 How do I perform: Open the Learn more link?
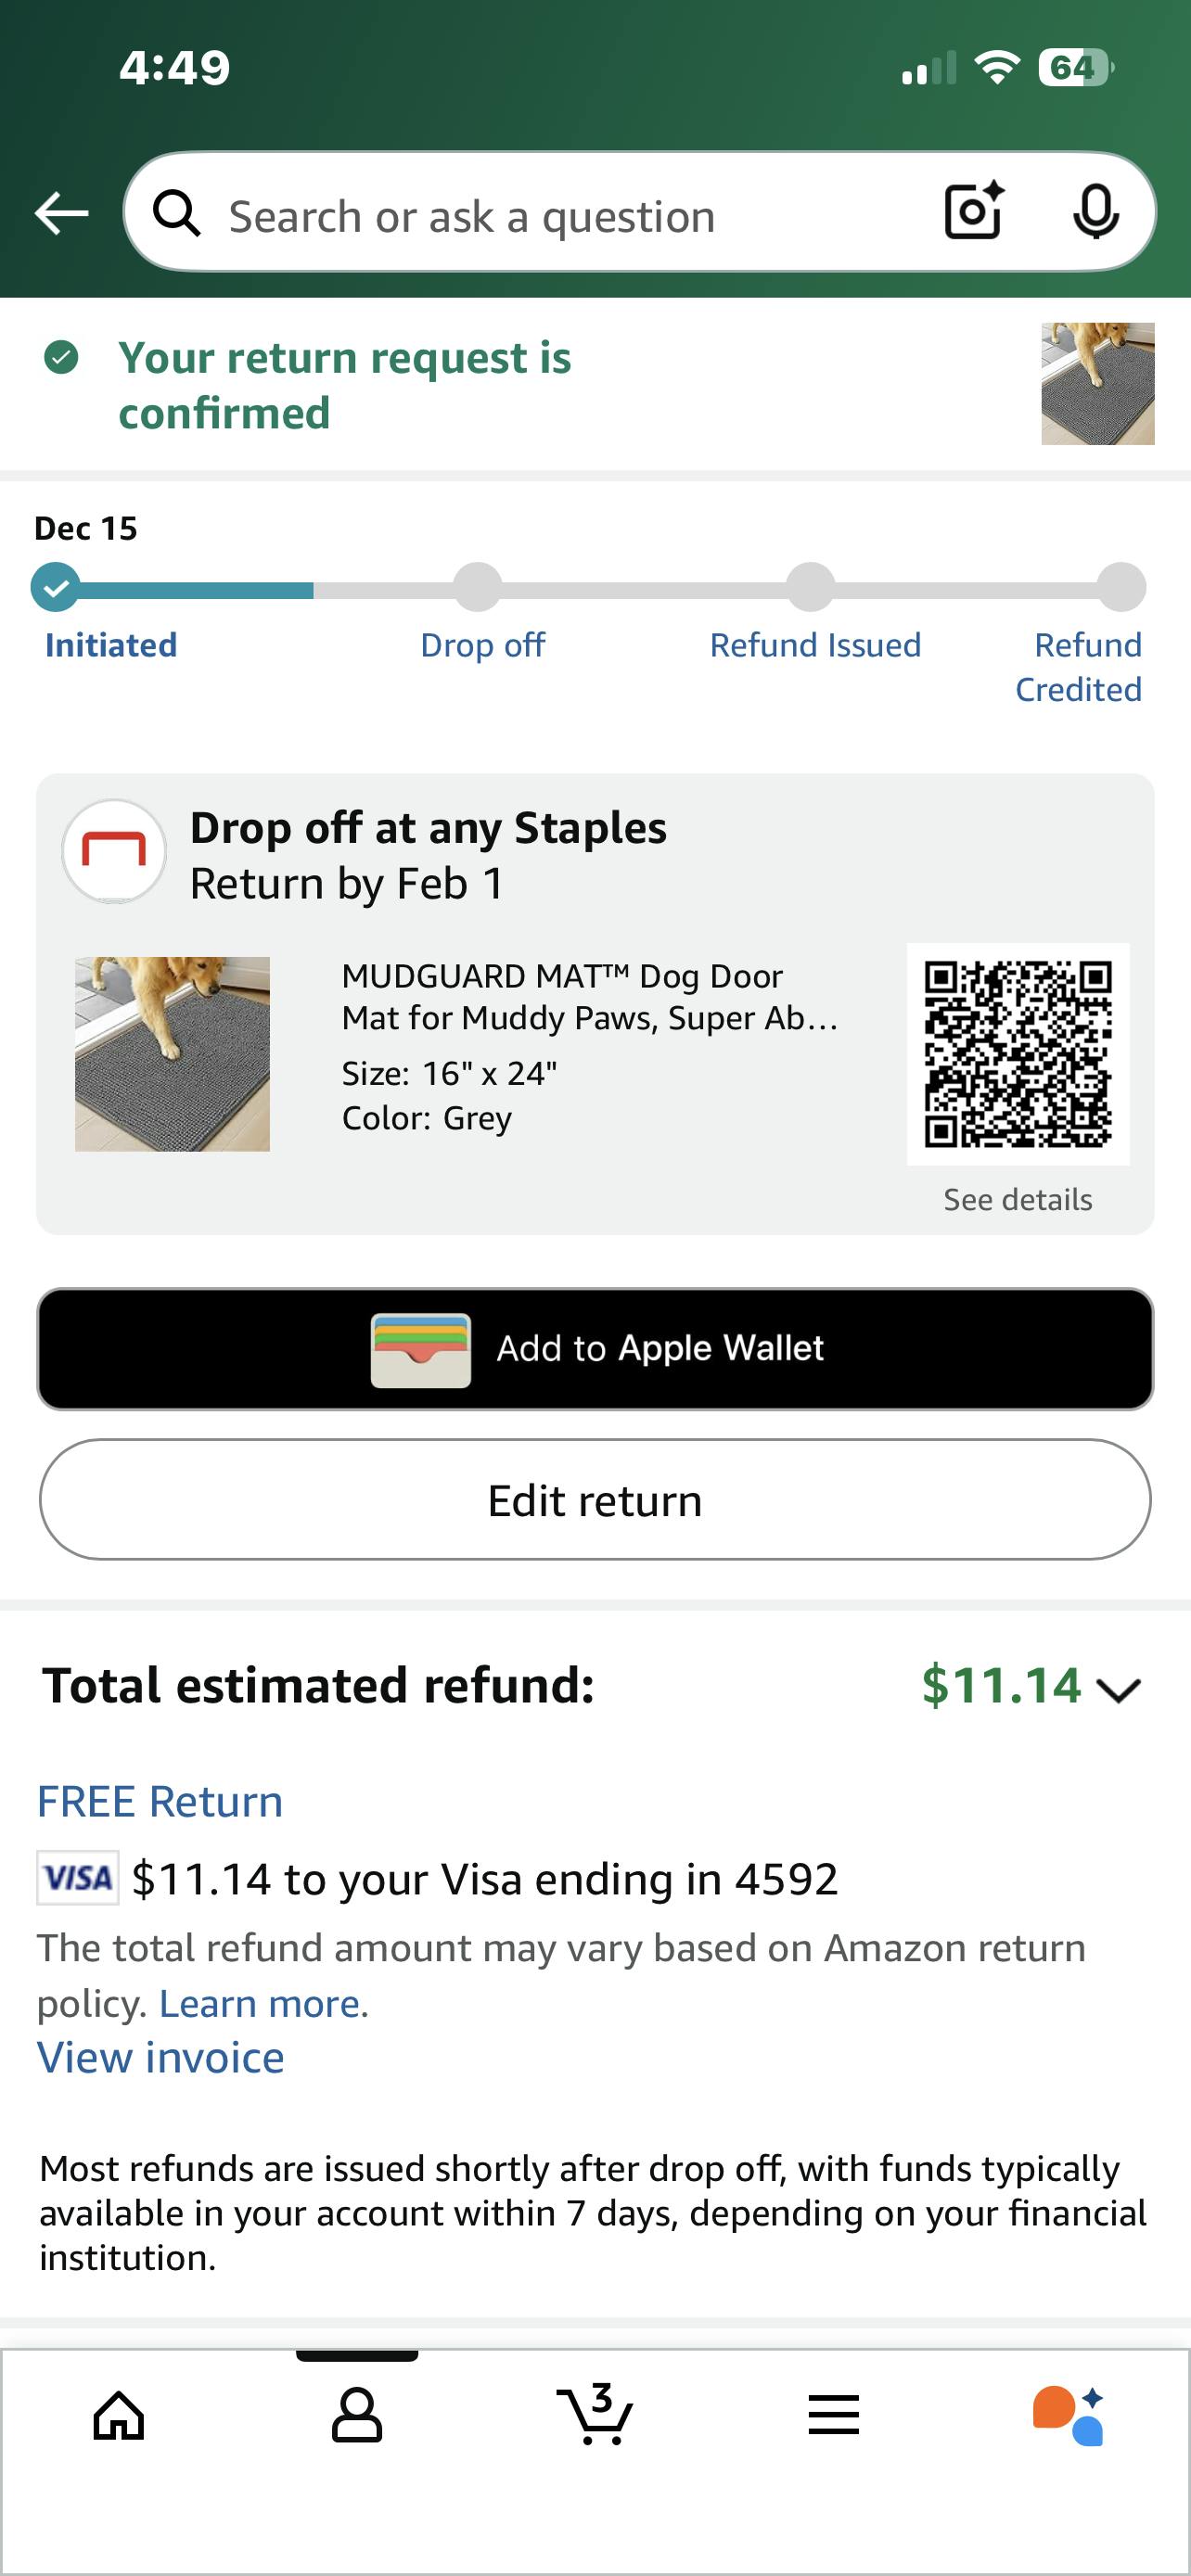coord(264,2004)
